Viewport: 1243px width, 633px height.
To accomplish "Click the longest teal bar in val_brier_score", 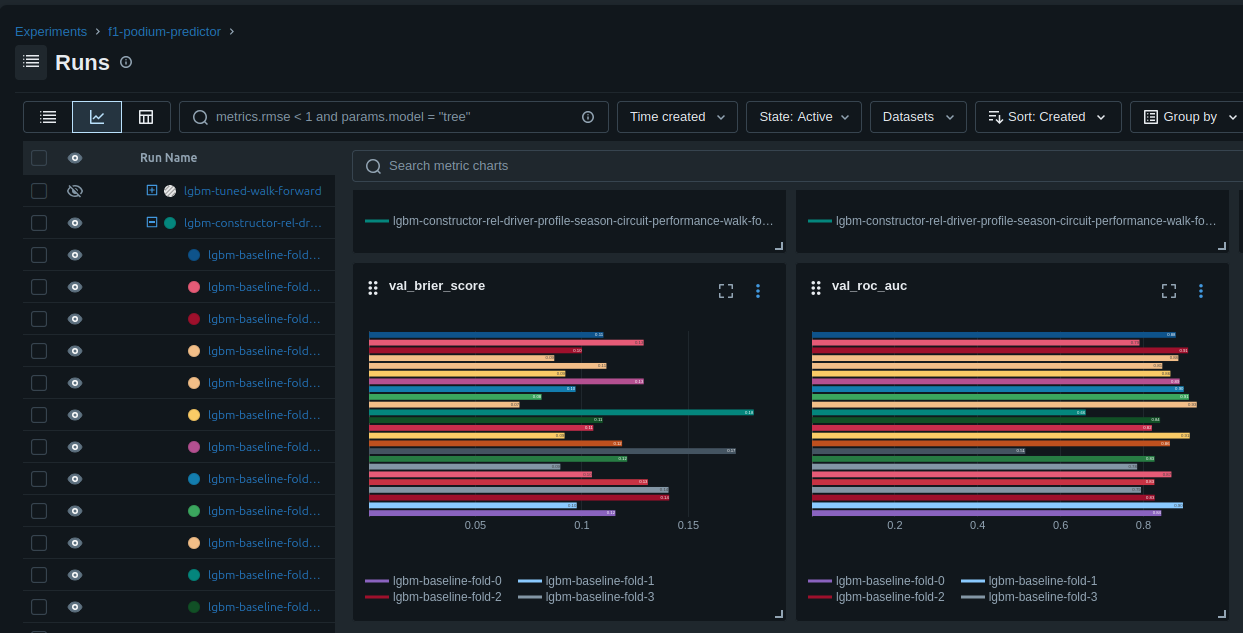I will tap(561, 412).
